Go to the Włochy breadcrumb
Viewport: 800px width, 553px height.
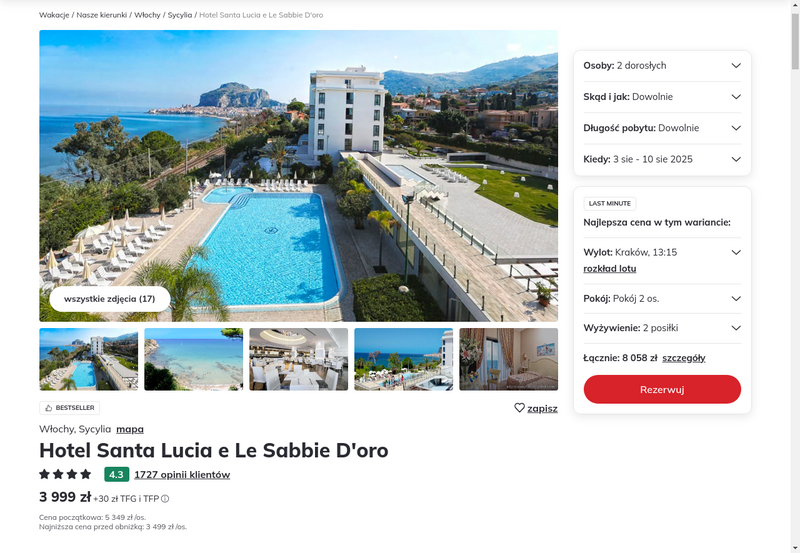click(147, 15)
